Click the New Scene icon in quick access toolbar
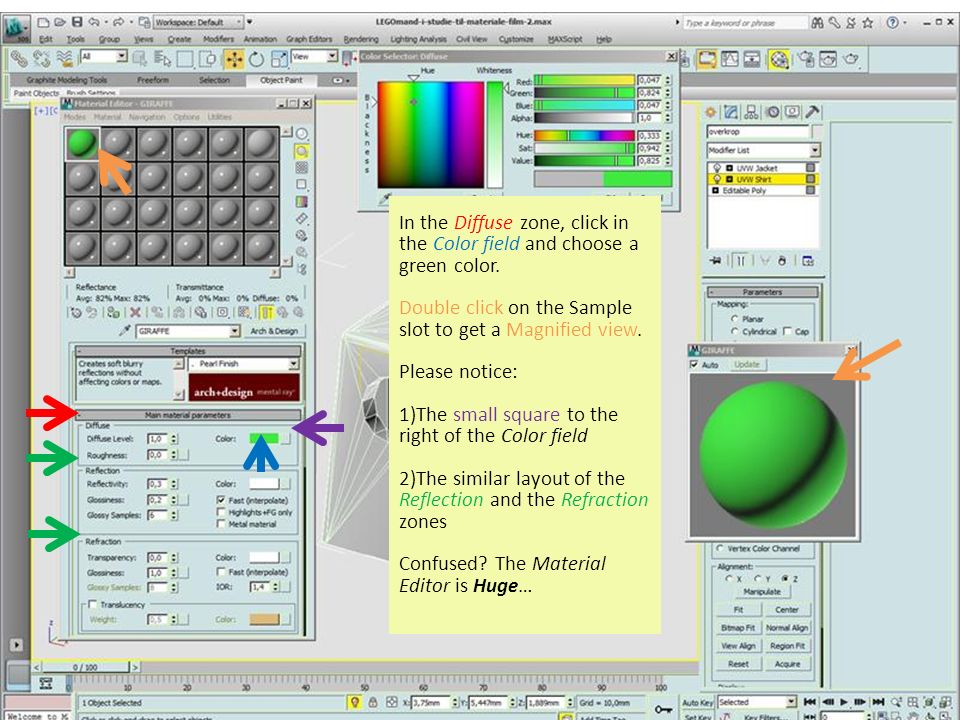Viewport: 960px width, 720px height. pyautogui.click(x=43, y=22)
